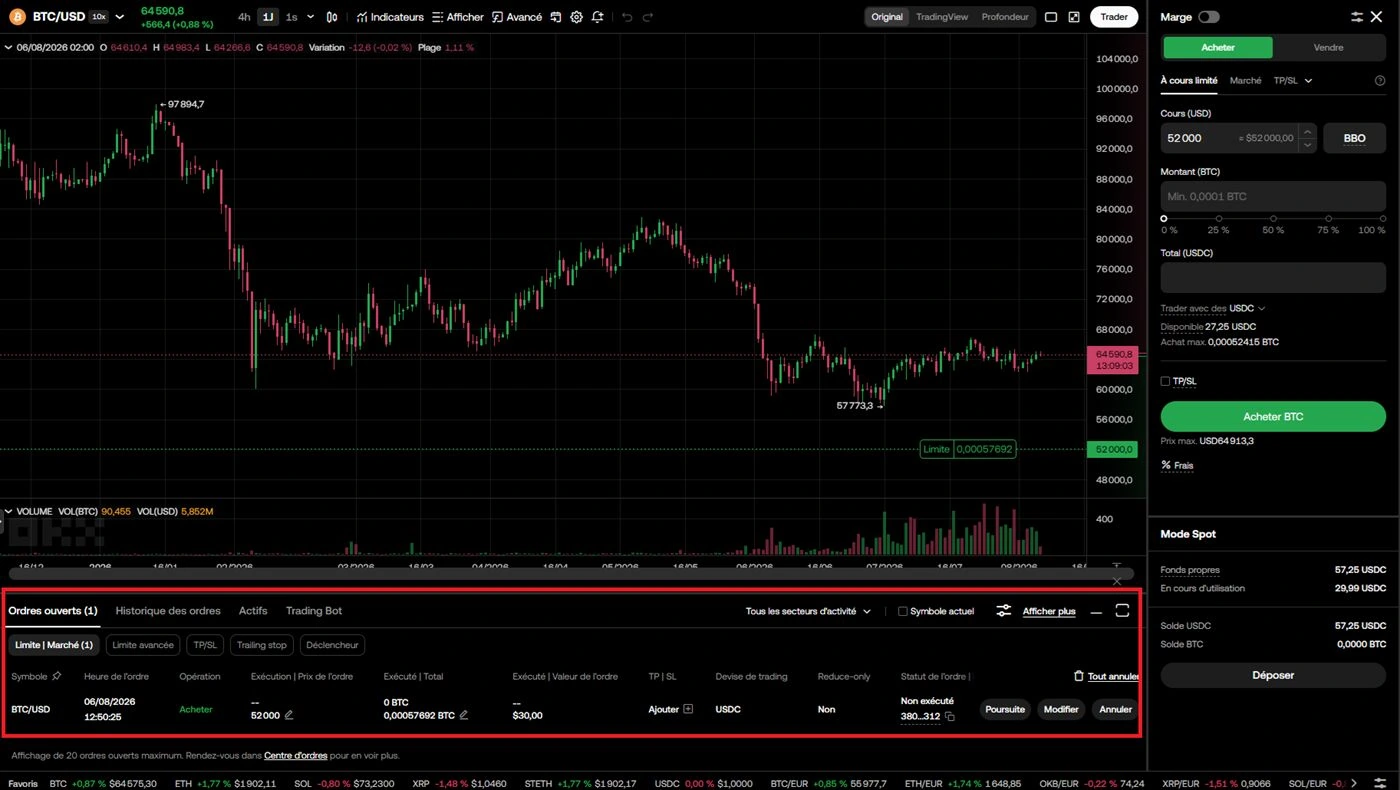Screen dimensions: 1400x790
Task: Click the plus icon next to Ajouter
Action: (688, 709)
